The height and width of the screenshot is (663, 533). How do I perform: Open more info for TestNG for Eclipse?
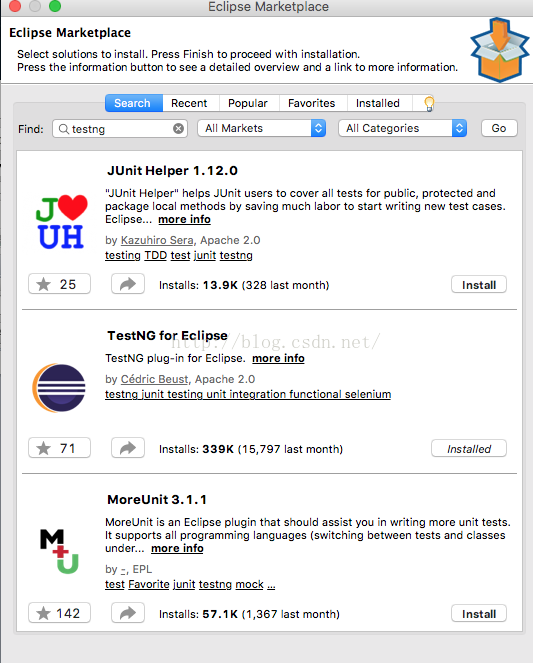coord(278,358)
